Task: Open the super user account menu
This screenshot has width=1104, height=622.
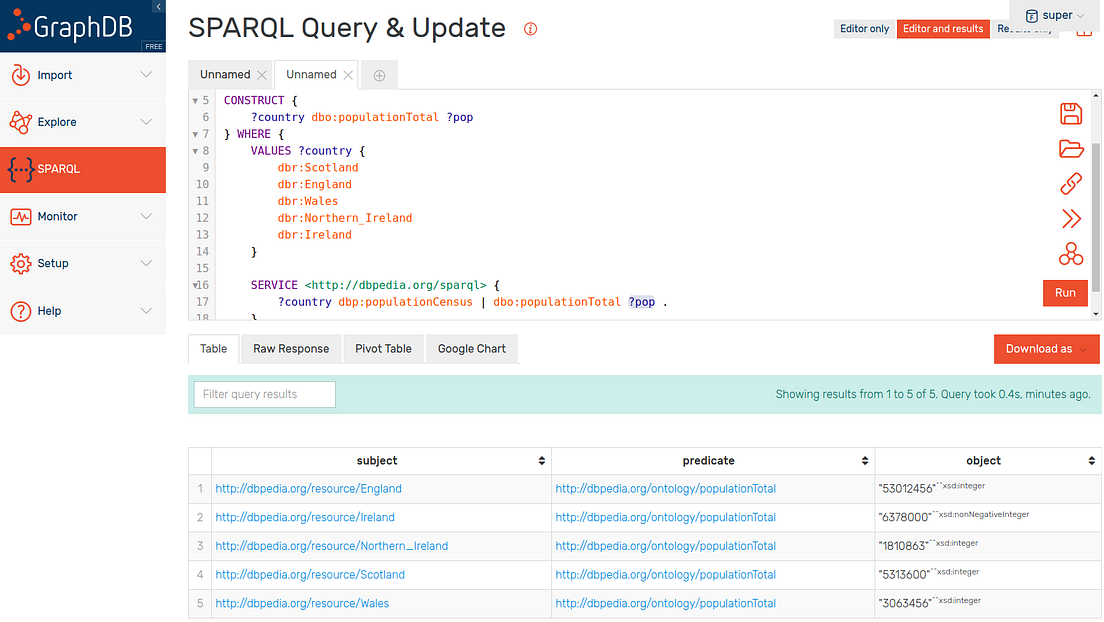Action: [x=1056, y=14]
